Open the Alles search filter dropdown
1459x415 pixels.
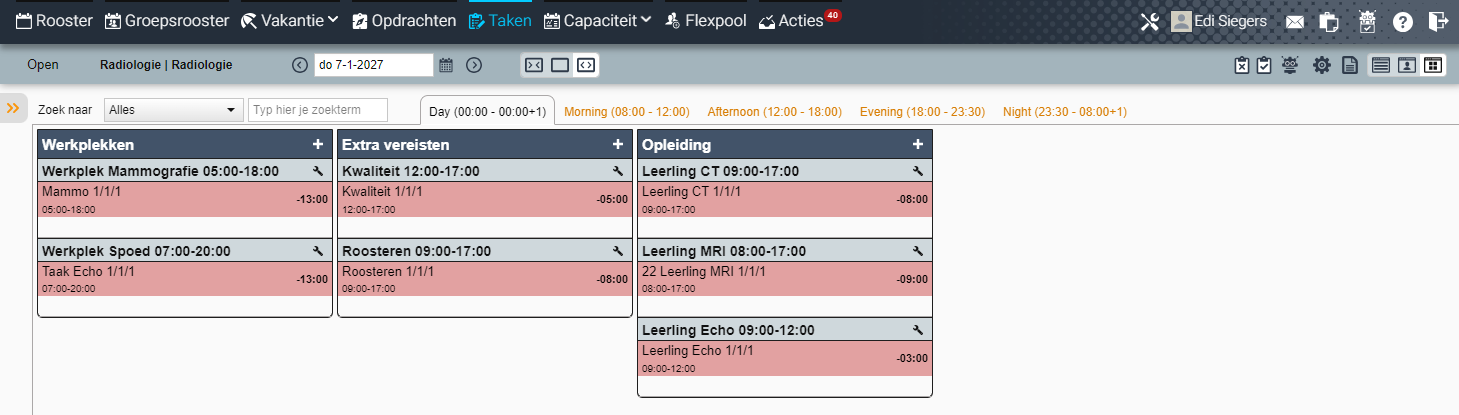[x=174, y=109]
